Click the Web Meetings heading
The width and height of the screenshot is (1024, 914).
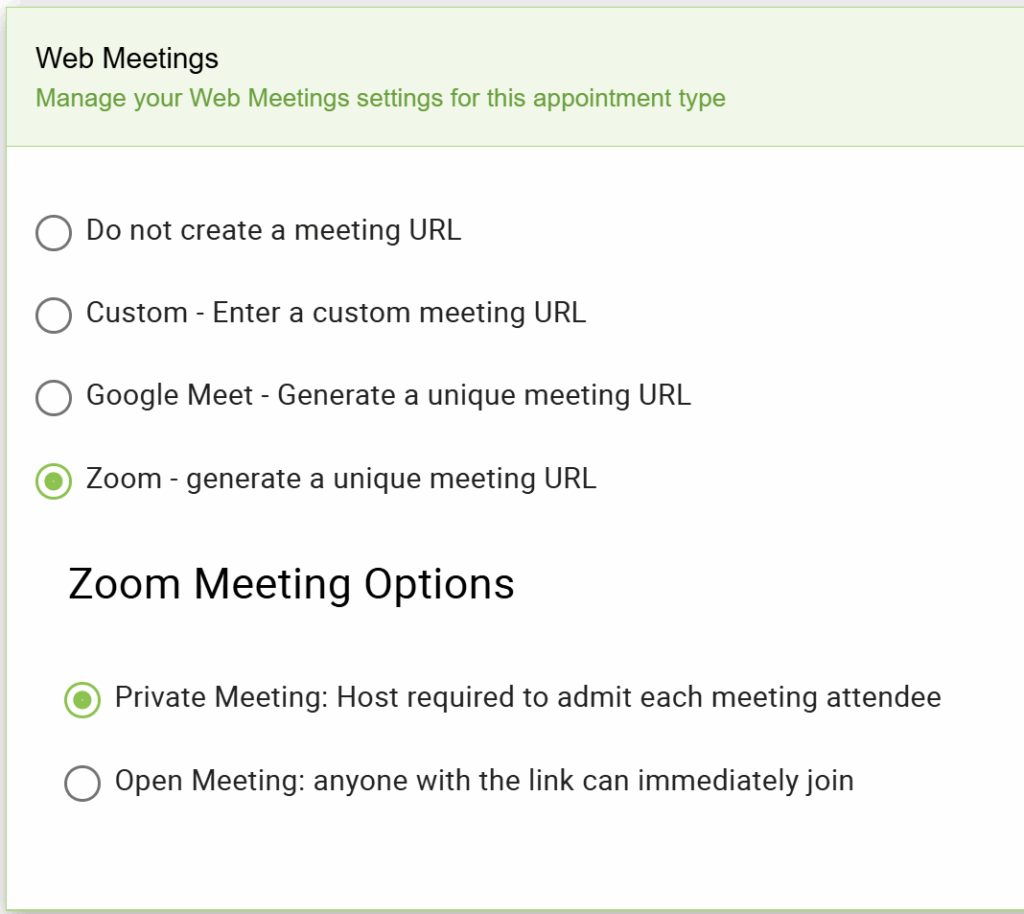tap(126, 58)
